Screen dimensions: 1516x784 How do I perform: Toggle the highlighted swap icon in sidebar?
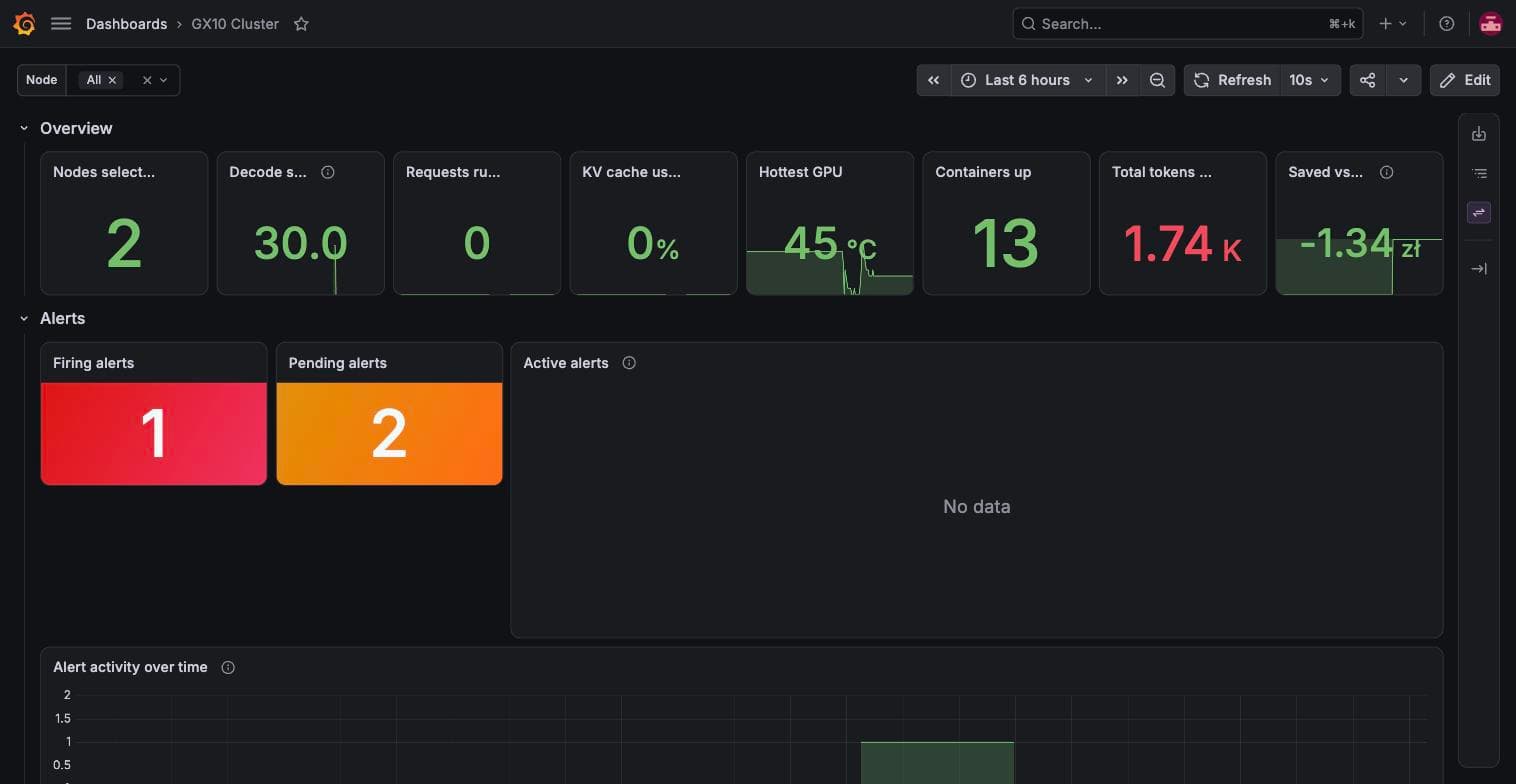coord(1479,212)
